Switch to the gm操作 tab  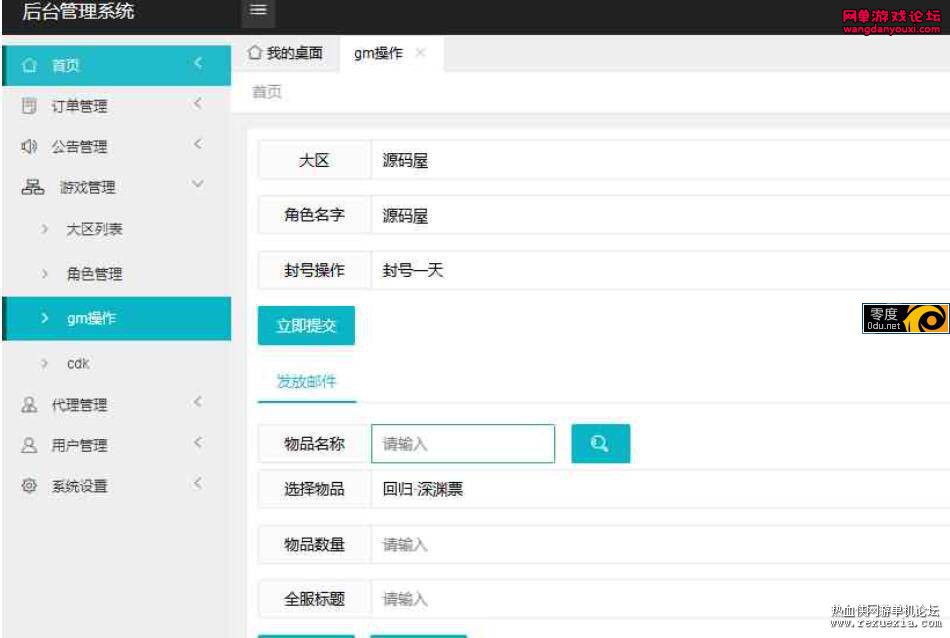(x=391, y=53)
